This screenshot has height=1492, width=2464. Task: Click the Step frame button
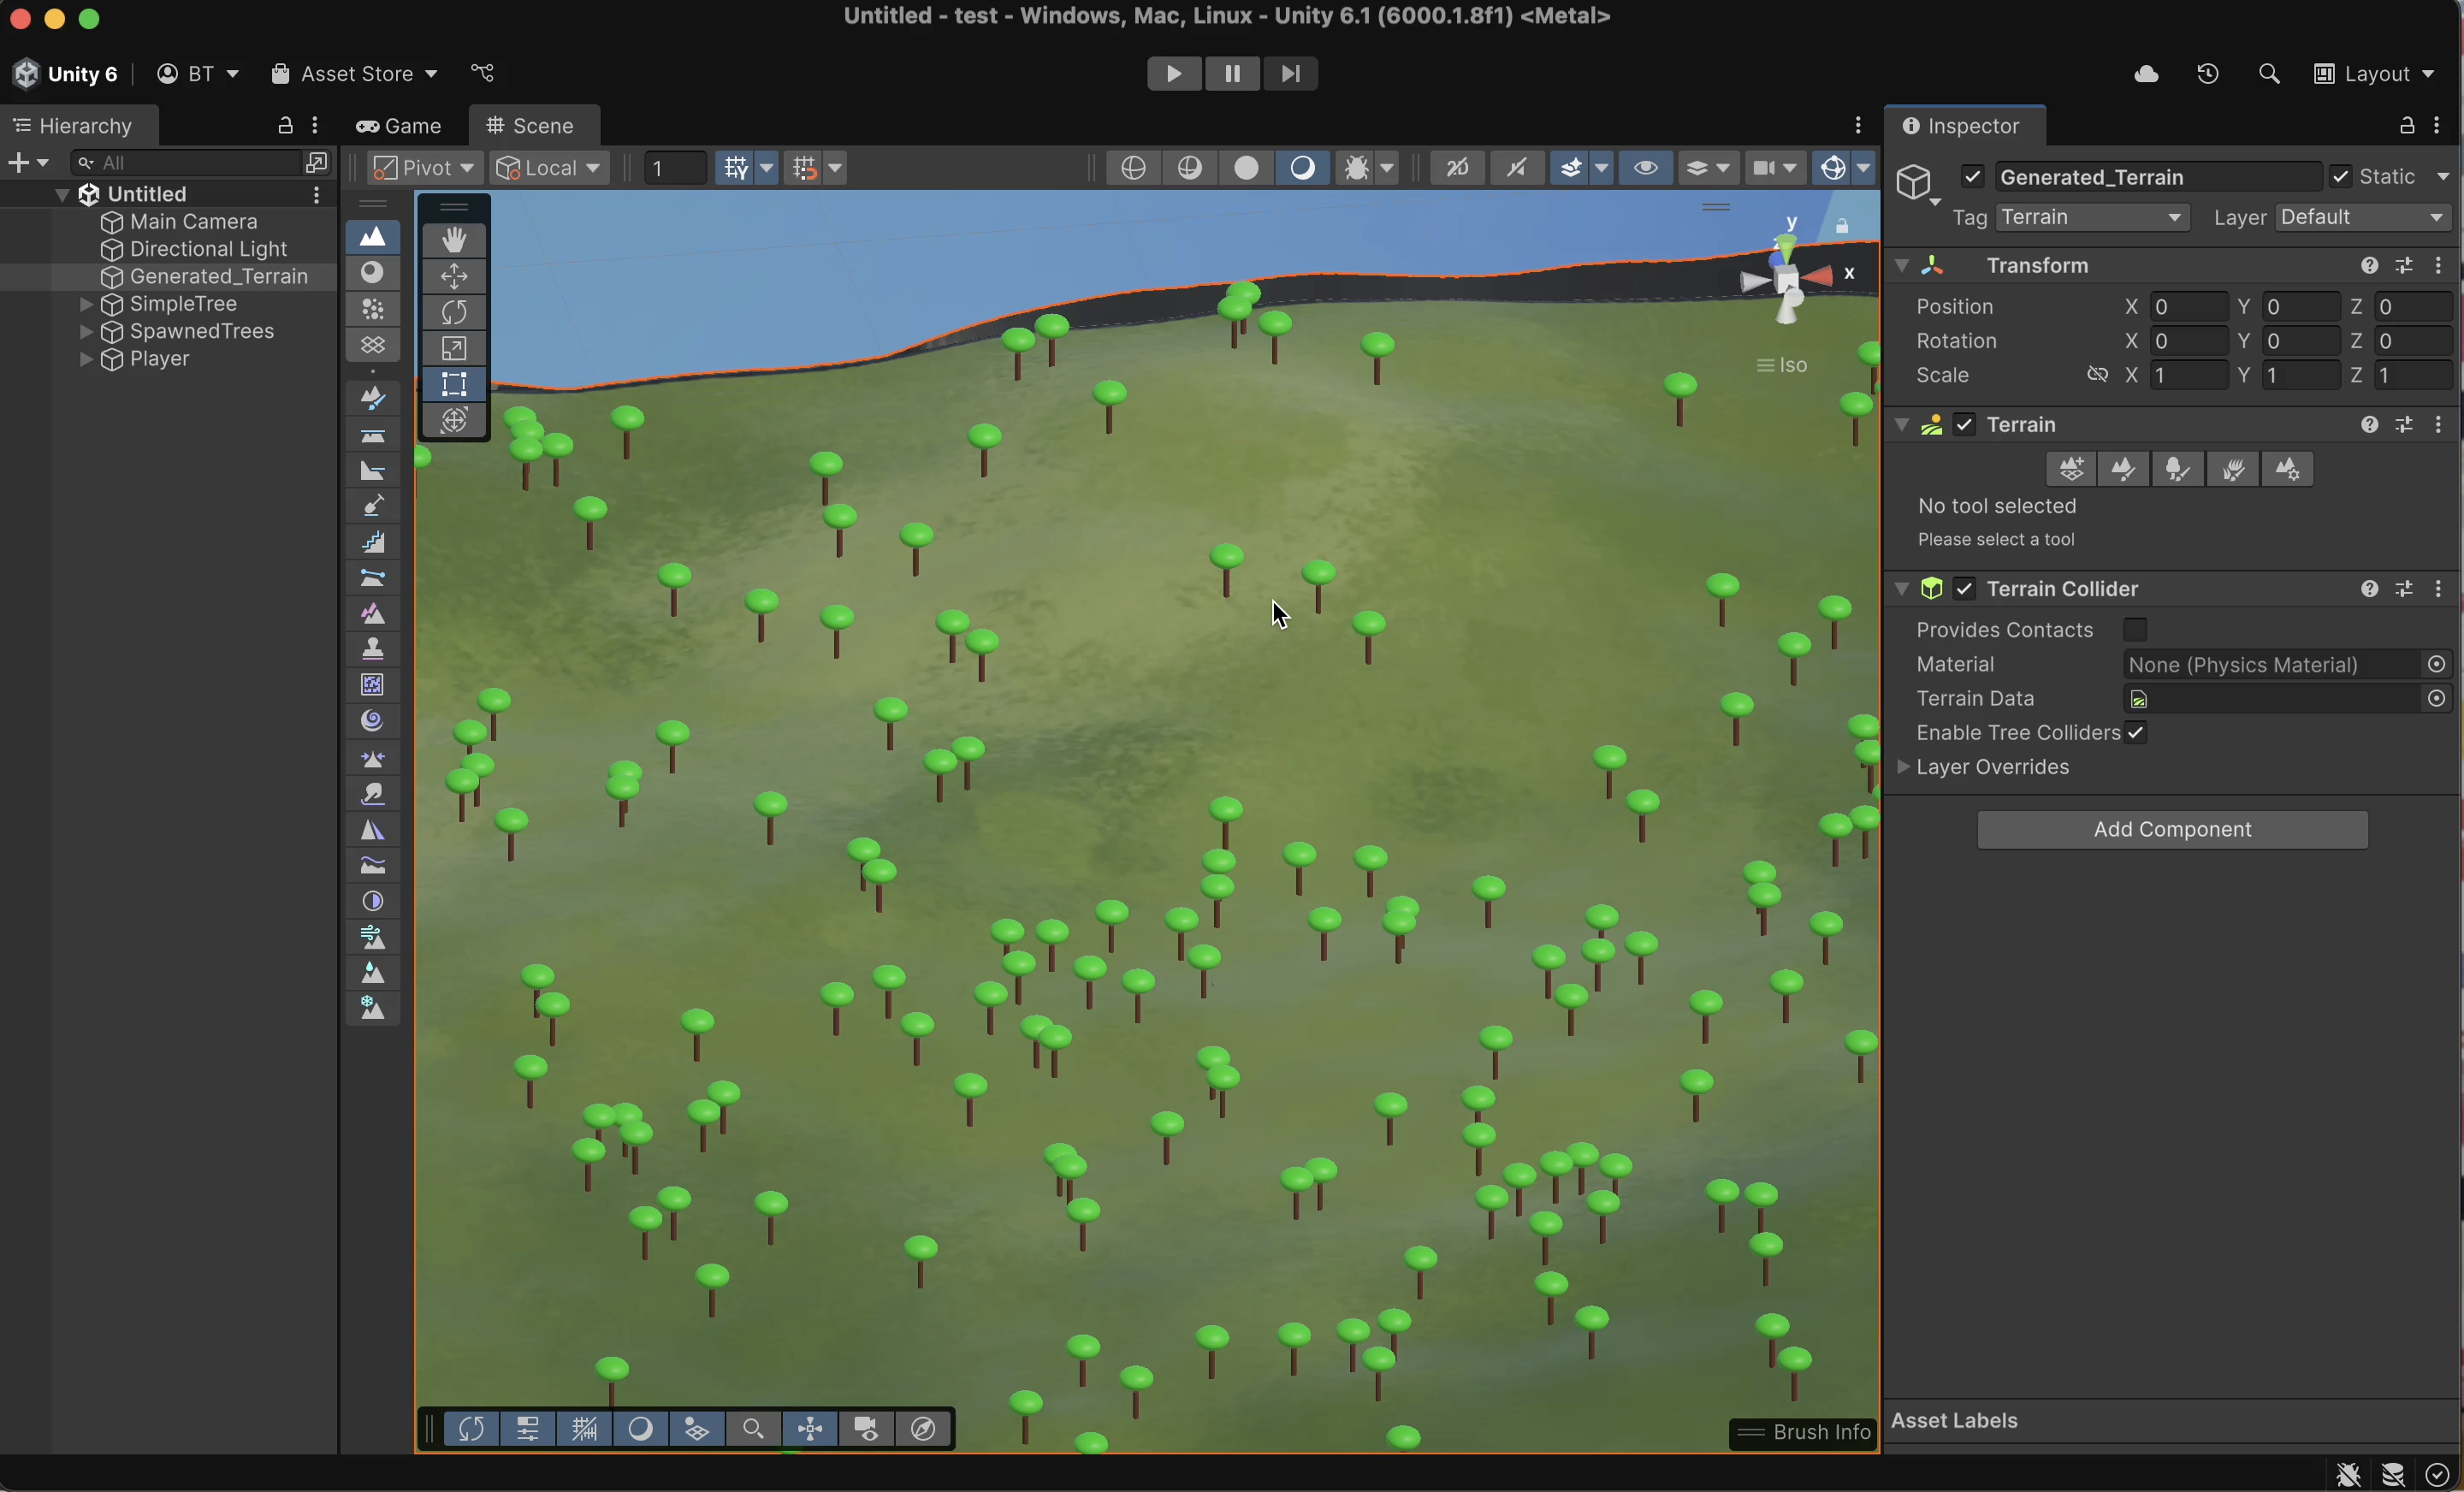tap(1291, 74)
